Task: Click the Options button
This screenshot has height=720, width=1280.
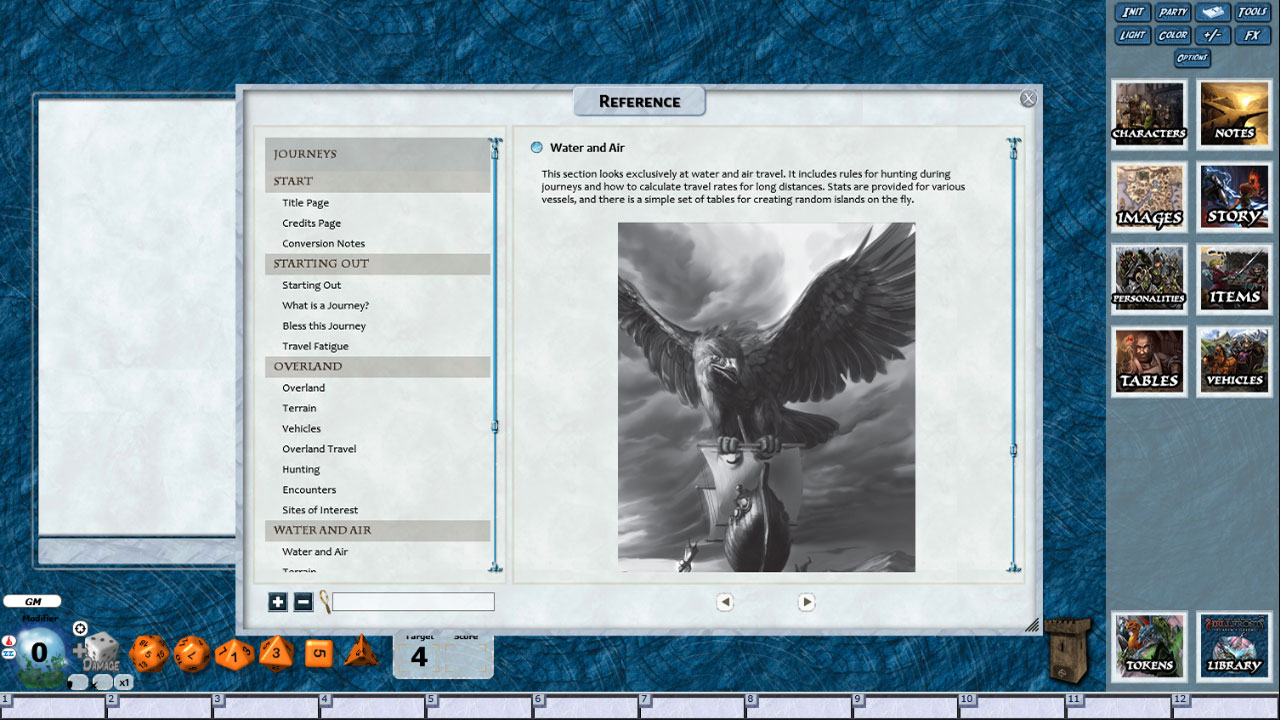Action: coord(1192,58)
